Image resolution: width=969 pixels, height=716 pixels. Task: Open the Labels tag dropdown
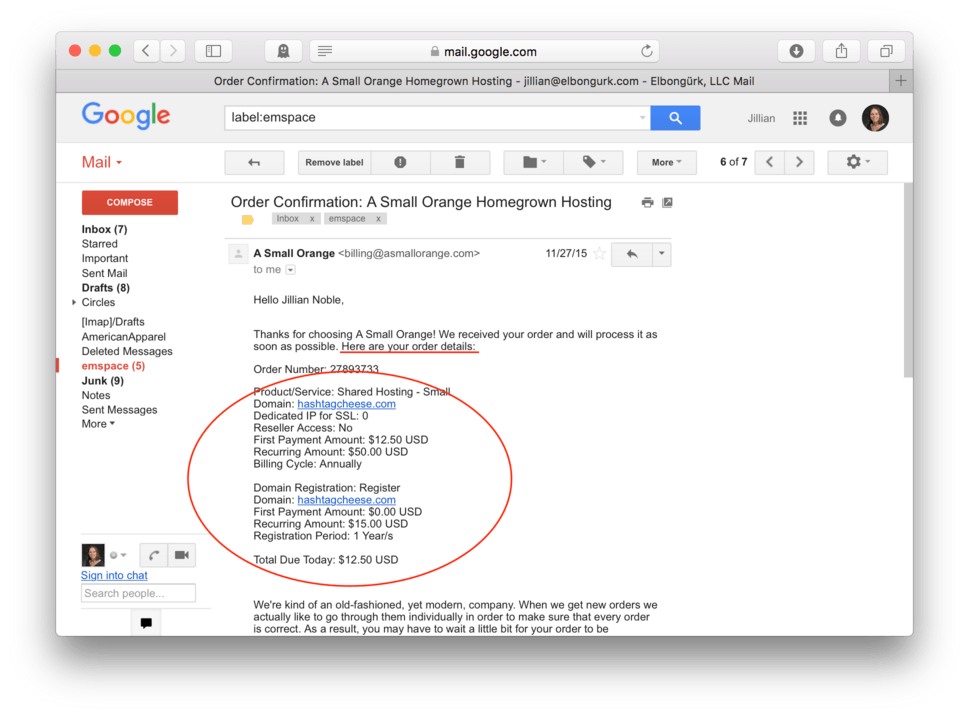pyautogui.click(x=593, y=162)
